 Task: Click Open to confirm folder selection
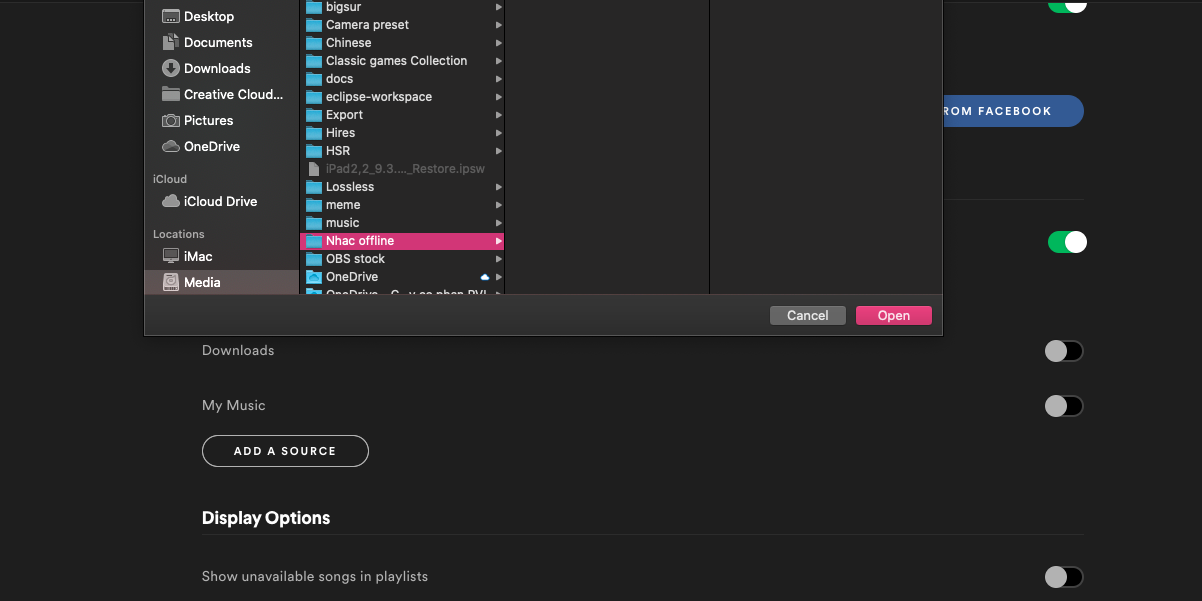[x=894, y=316]
